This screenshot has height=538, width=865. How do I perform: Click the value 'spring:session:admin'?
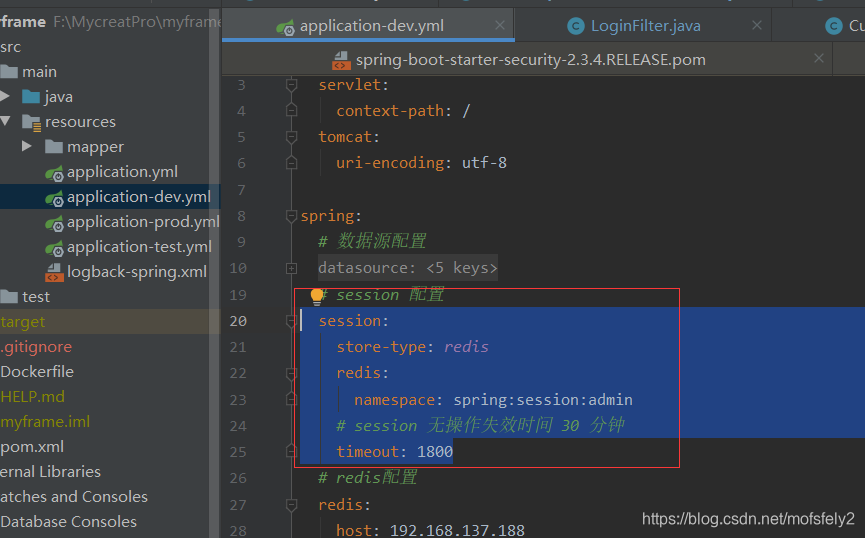pos(543,399)
